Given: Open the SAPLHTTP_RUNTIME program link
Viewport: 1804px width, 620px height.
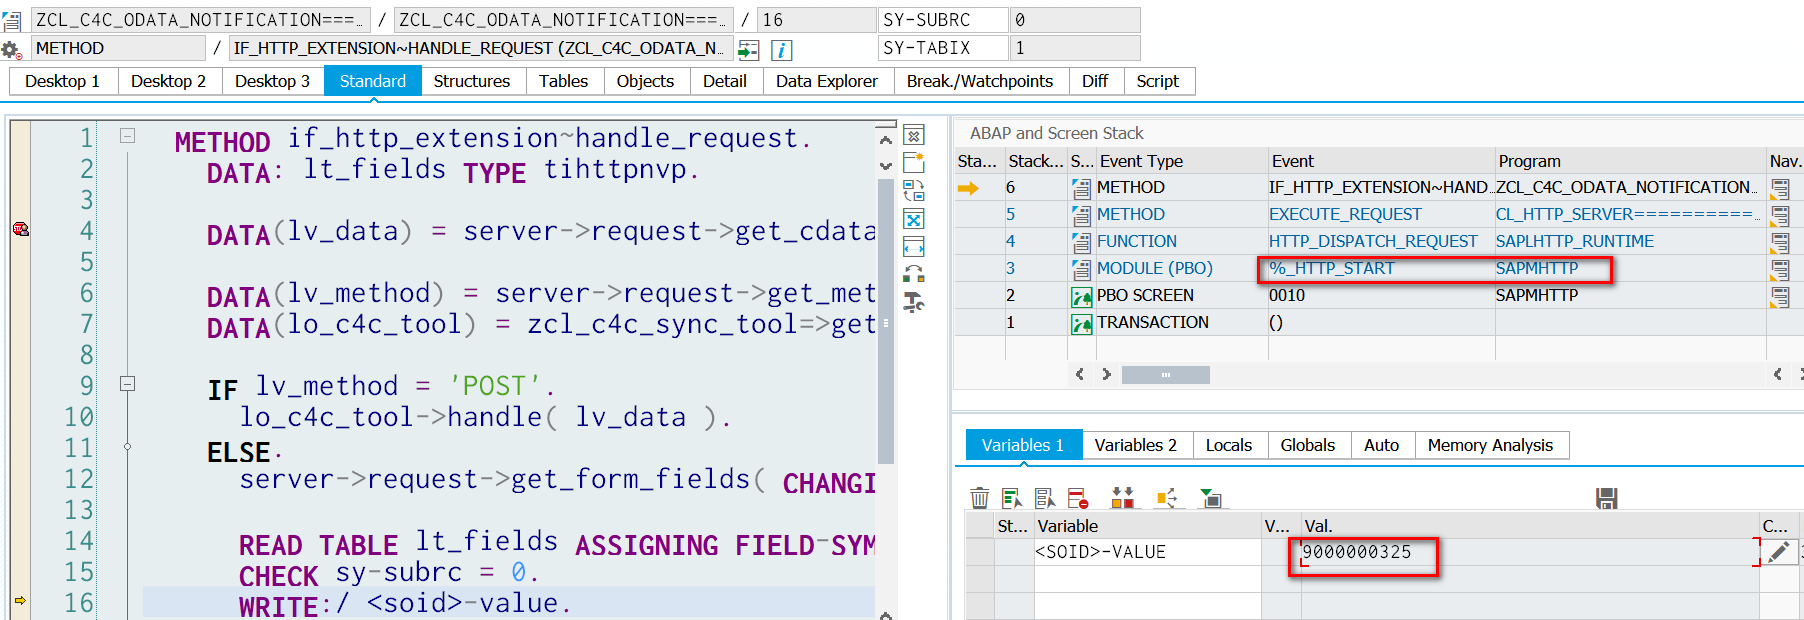Looking at the screenshot, I should point(1575,241).
